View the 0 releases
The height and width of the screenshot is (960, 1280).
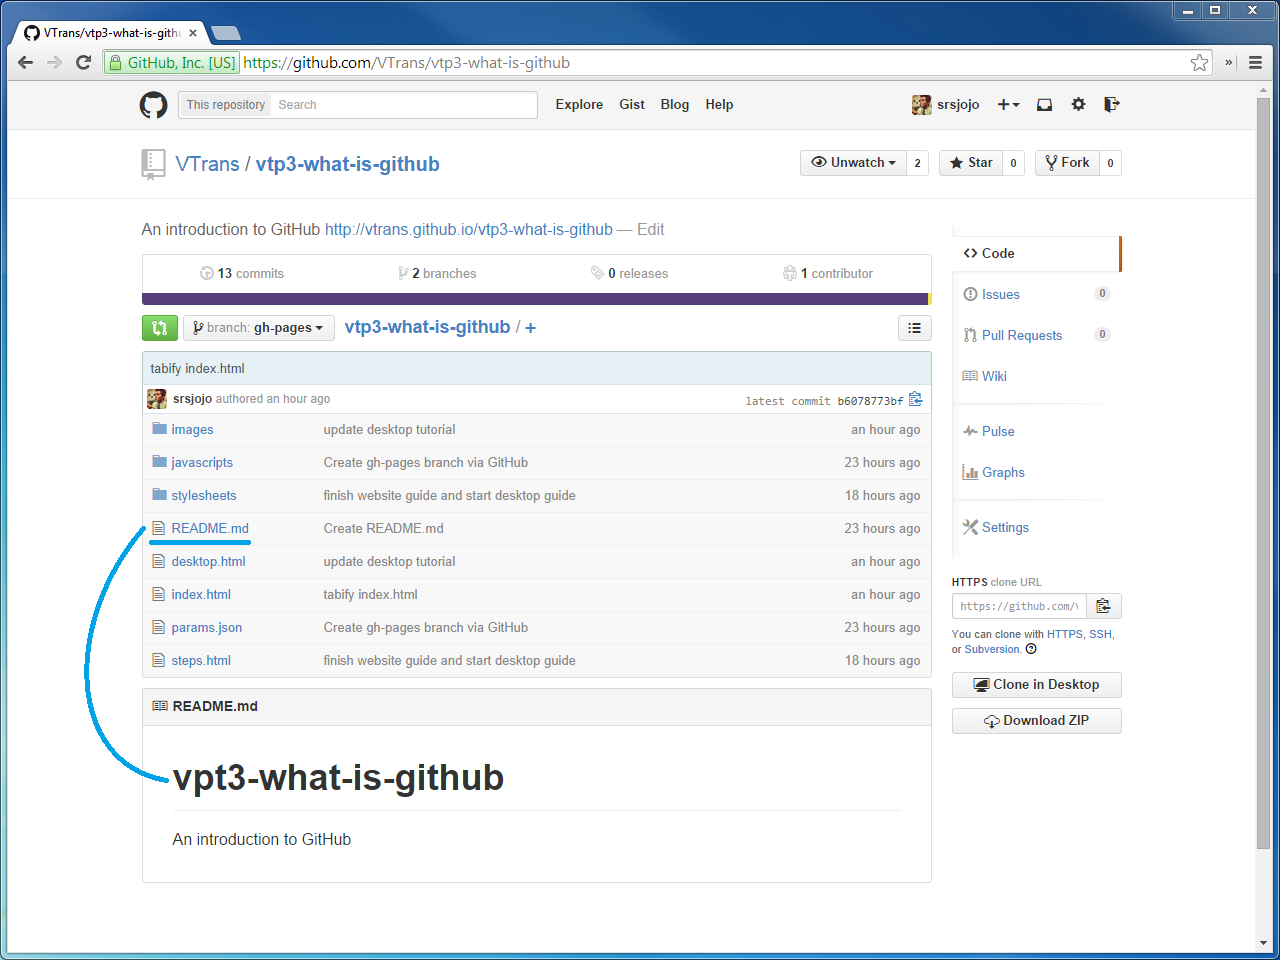(x=629, y=273)
